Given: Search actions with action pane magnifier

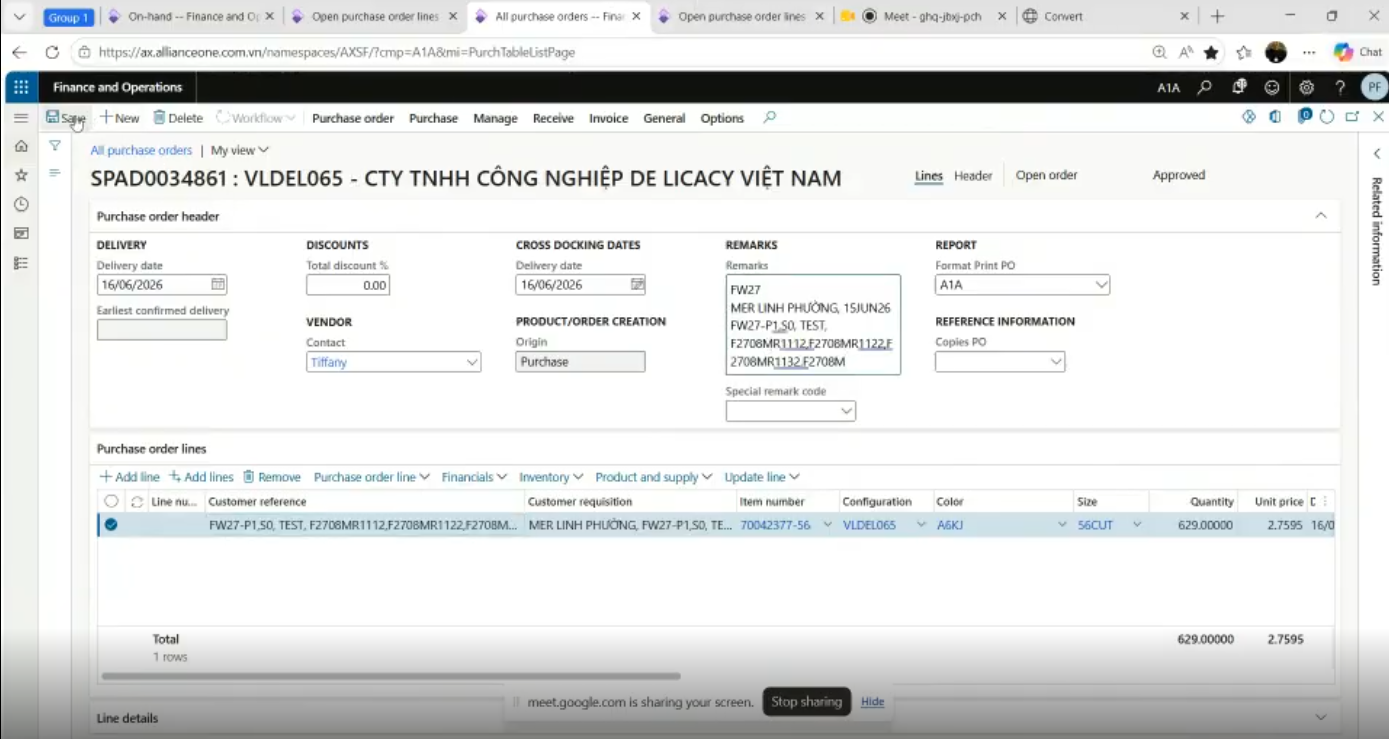Looking at the screenshot, I should (x=769, y=118).
